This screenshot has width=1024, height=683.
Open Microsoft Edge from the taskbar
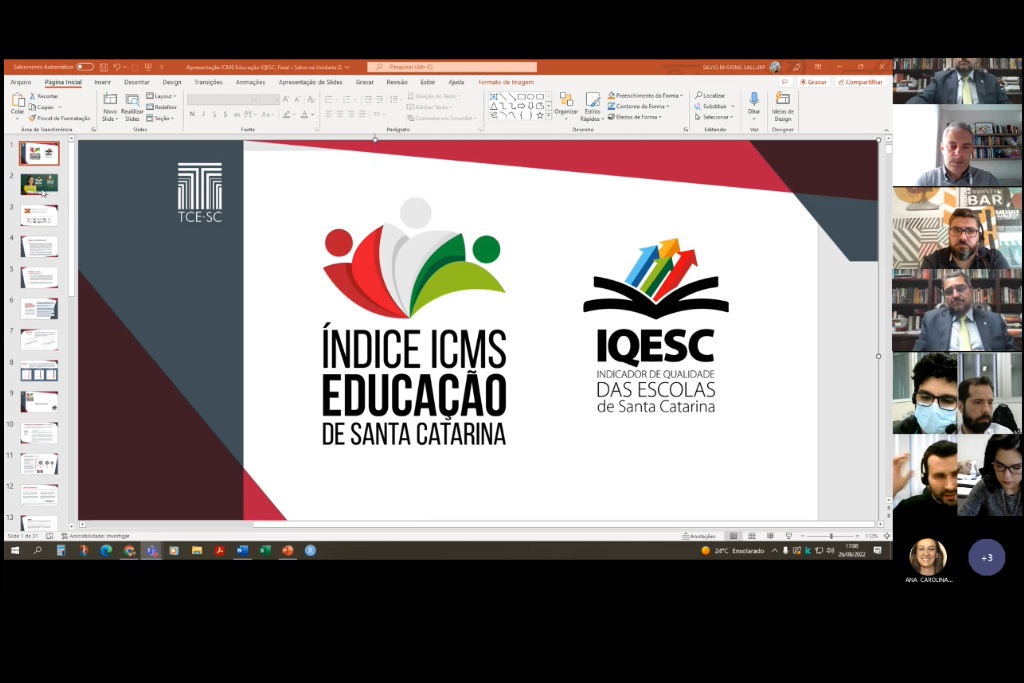pos(106,550)
